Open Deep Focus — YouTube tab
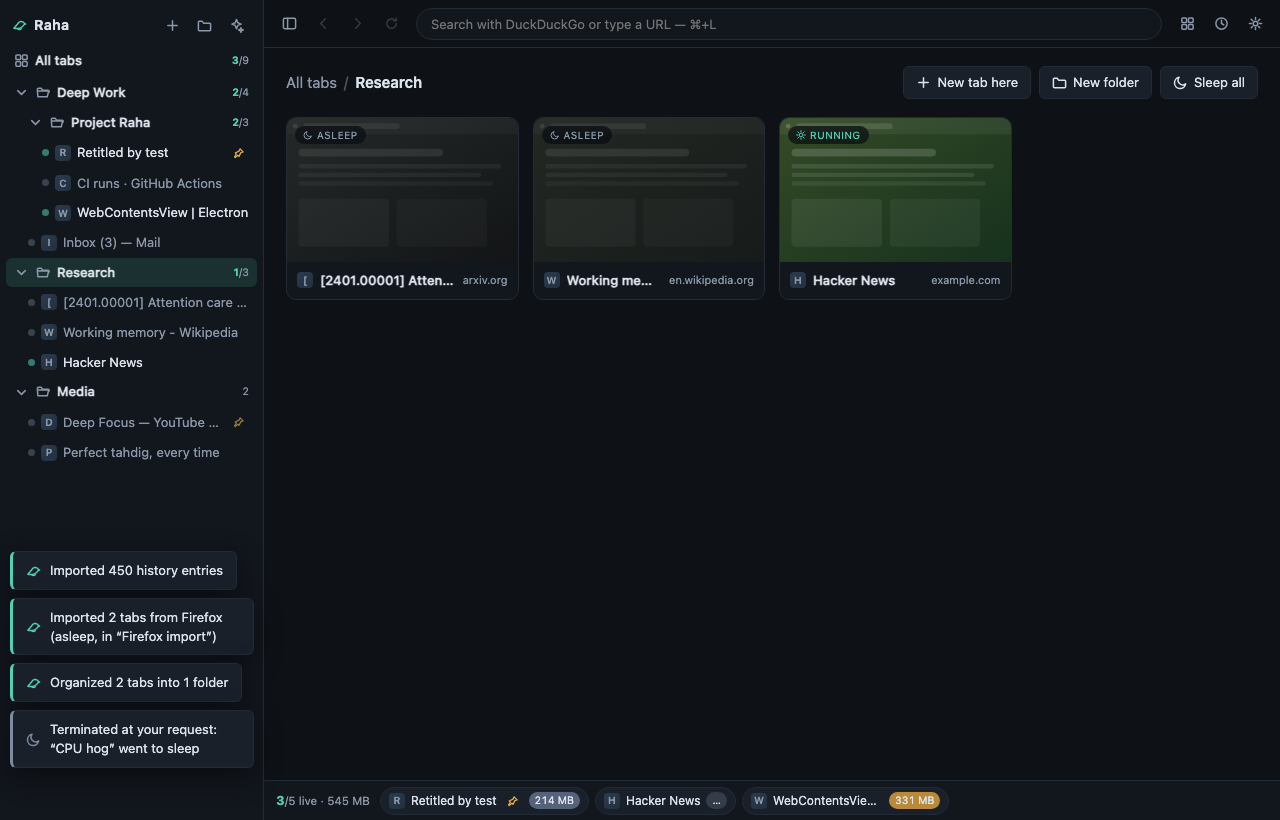The image size is (1280, 820). click(x=131, y=422)
